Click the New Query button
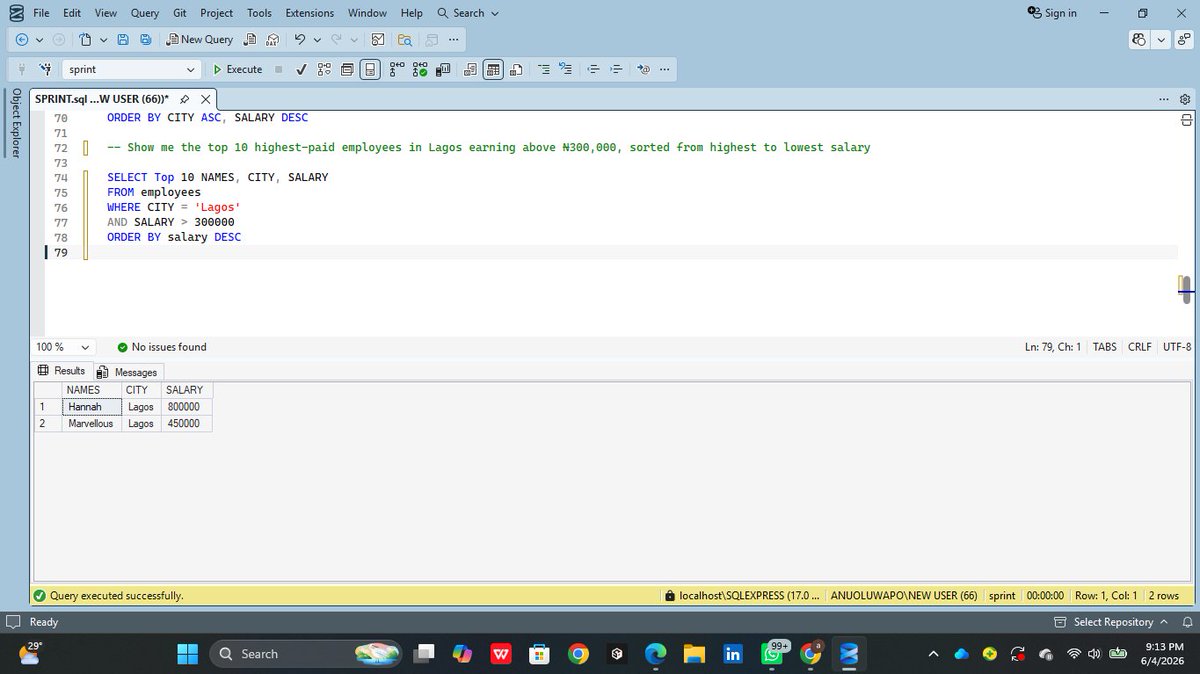 coord(200,40)
